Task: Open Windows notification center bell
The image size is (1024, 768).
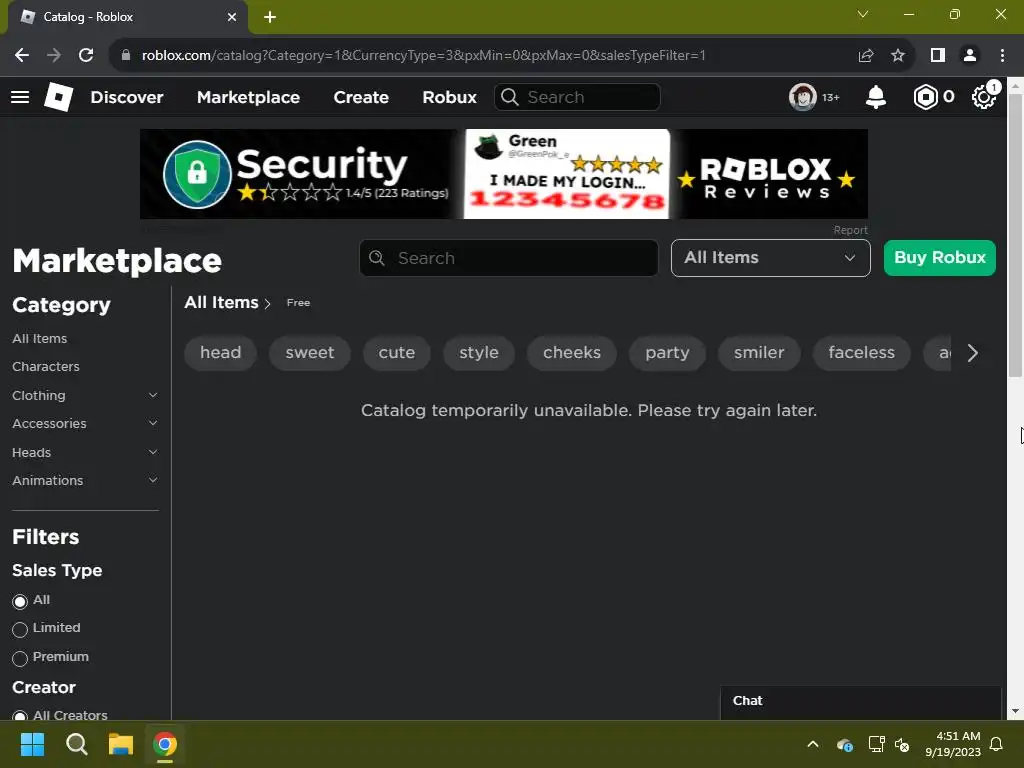Action: pyautogui.click(x=997, y=744)
